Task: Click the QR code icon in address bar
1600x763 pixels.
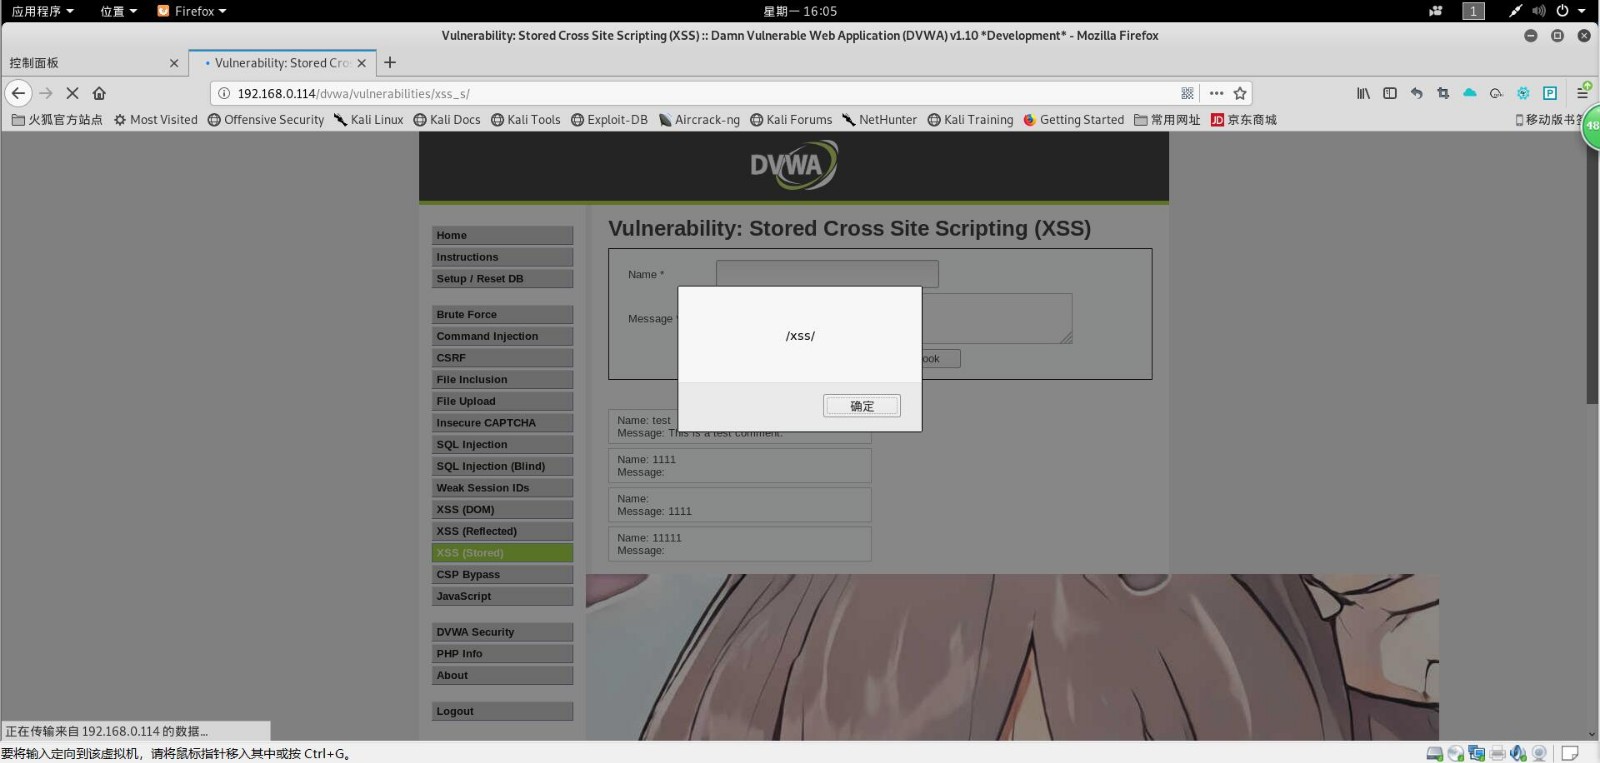Action: [x=1187, y=93]
